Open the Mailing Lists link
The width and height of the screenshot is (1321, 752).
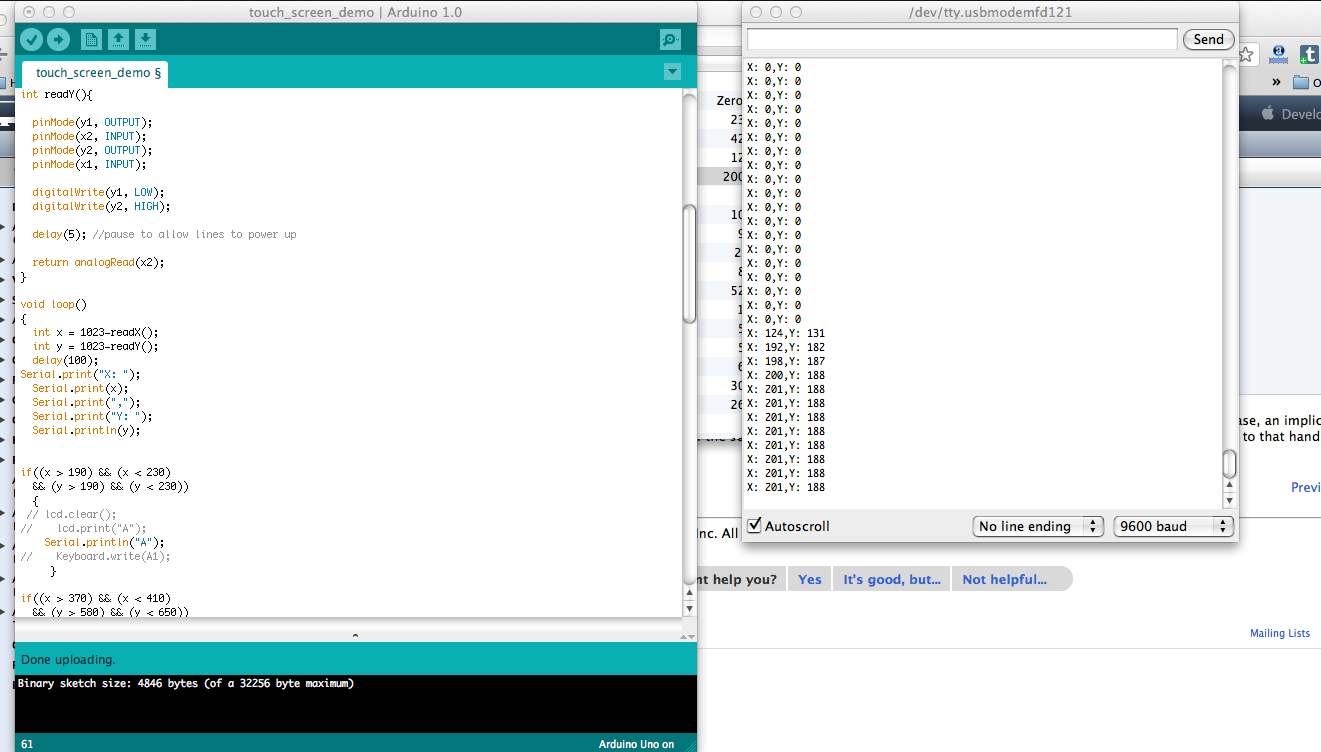click(1280, 633)
